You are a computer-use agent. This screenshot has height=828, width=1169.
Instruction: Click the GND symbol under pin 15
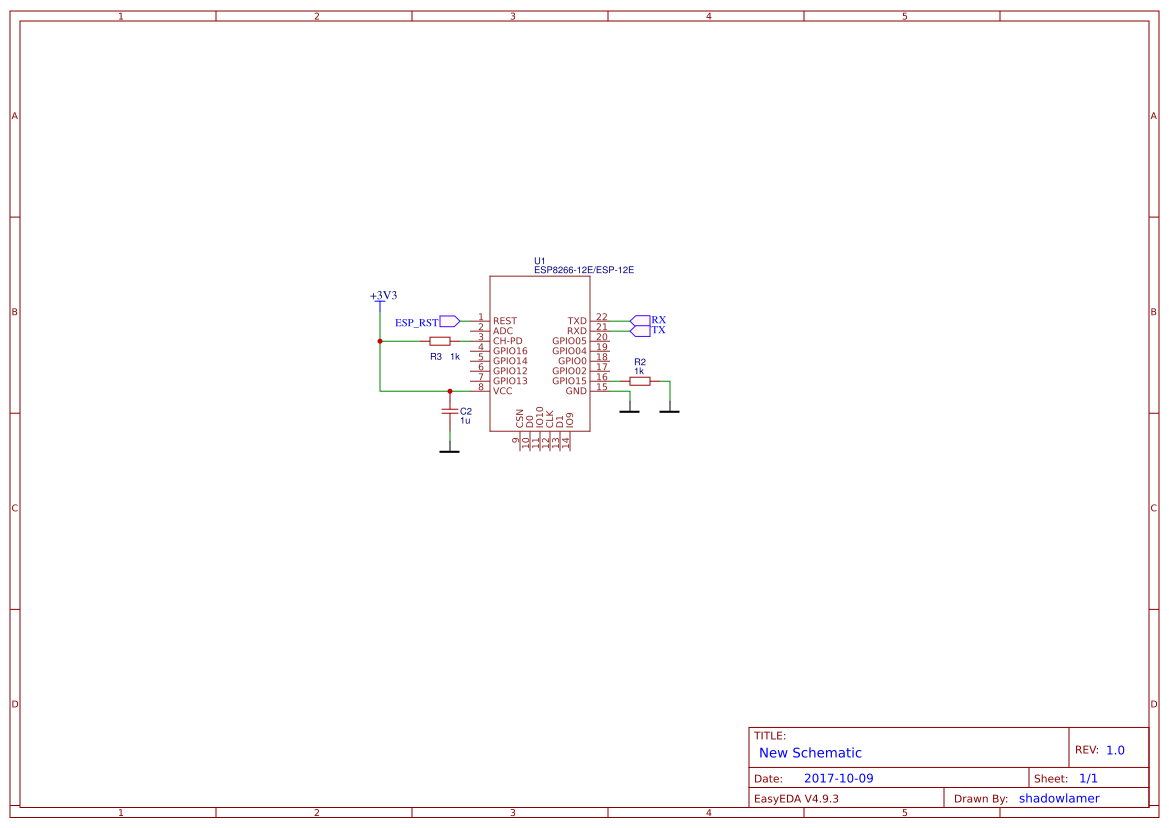(x=629, y=411)
